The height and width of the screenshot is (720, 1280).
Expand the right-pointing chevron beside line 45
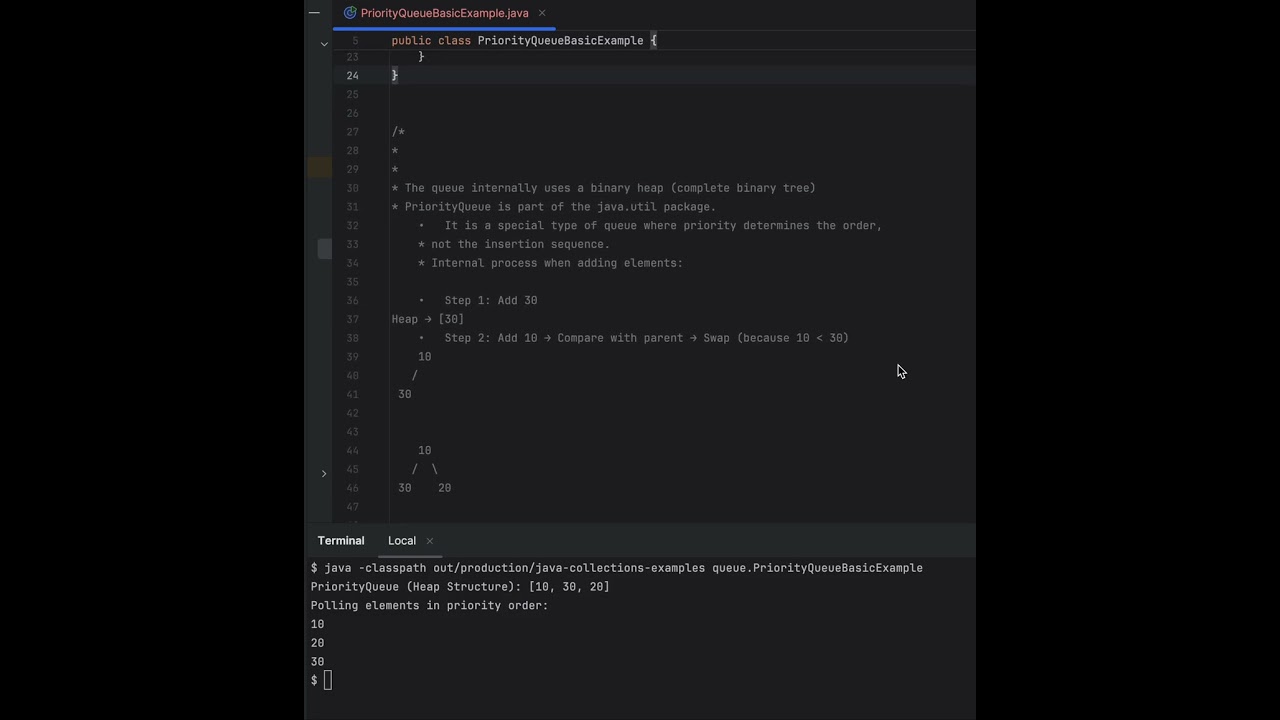point(324,473)
